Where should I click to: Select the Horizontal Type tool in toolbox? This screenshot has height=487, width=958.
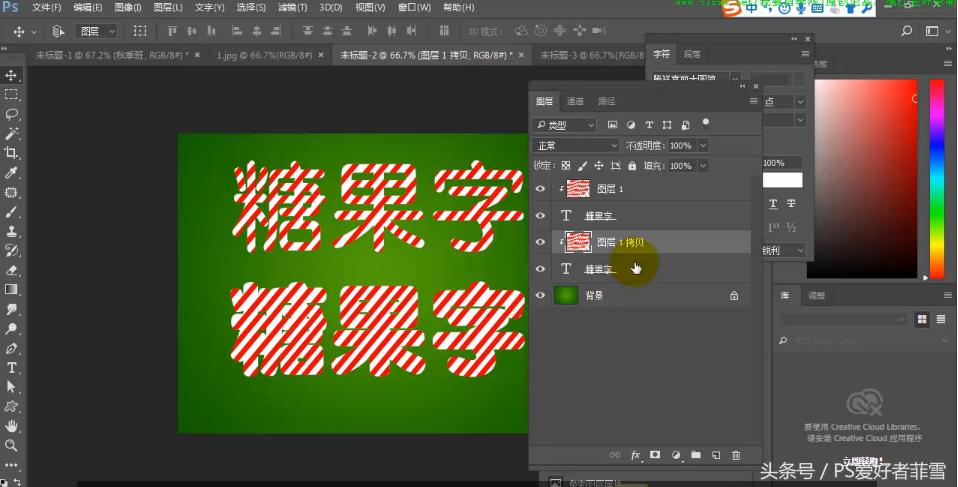coord(11,368)
